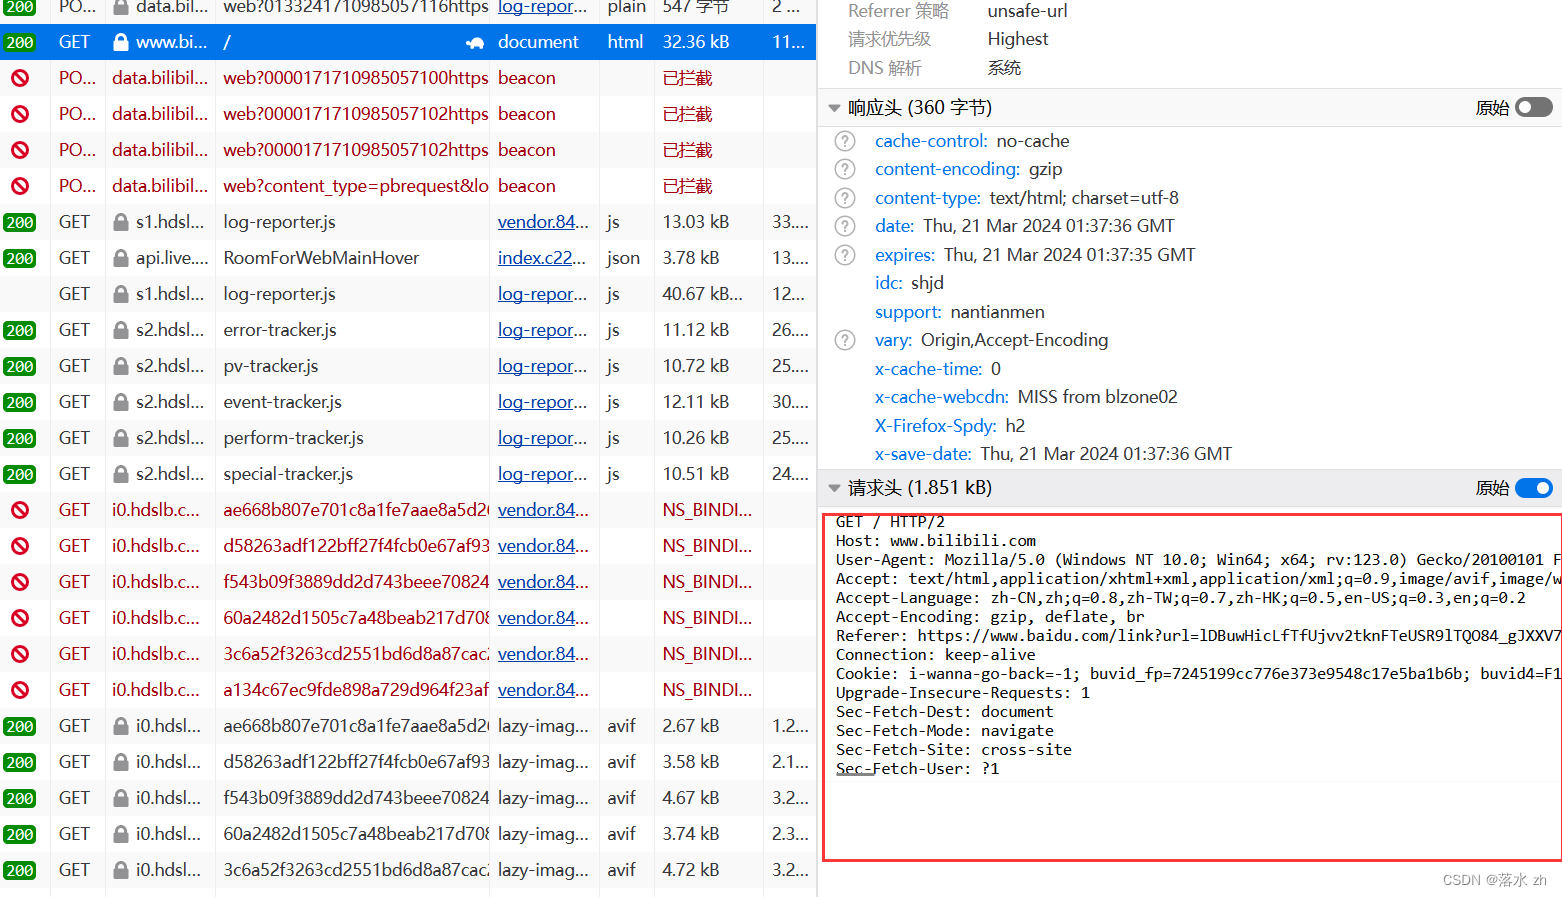1562x897 pixels.
Task: Select the highlighted www.bi... document request row
Action: tap(408, 42)
